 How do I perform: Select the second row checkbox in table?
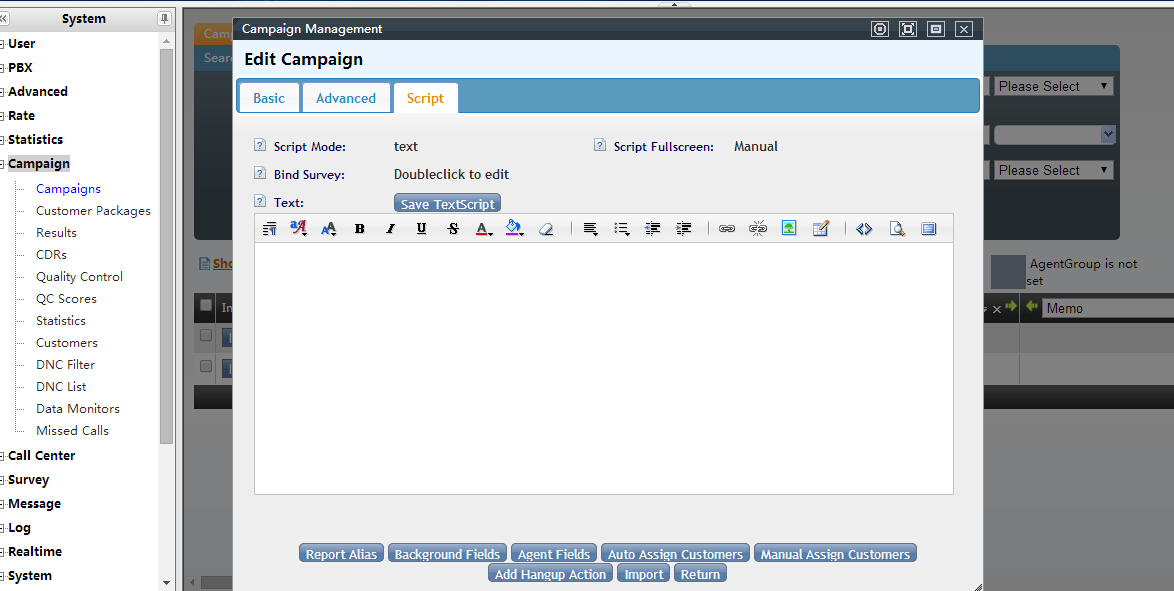click(206, 366)
